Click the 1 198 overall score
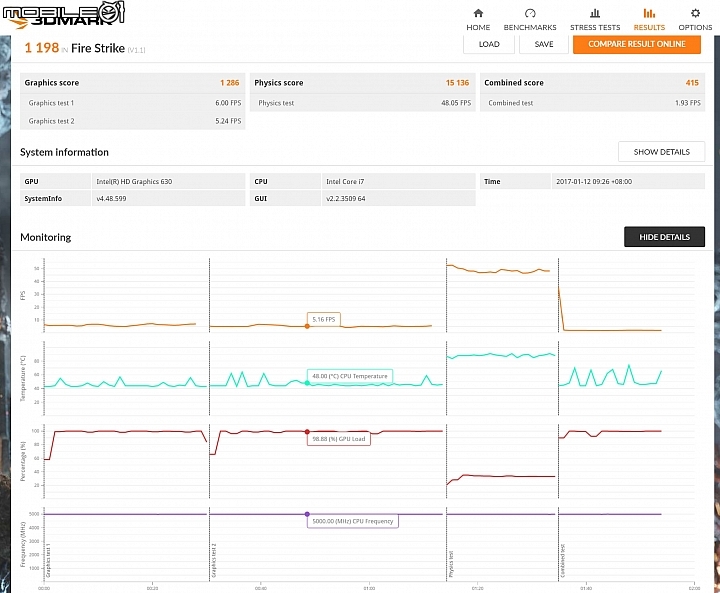720x593 pixels. point(42,48)
